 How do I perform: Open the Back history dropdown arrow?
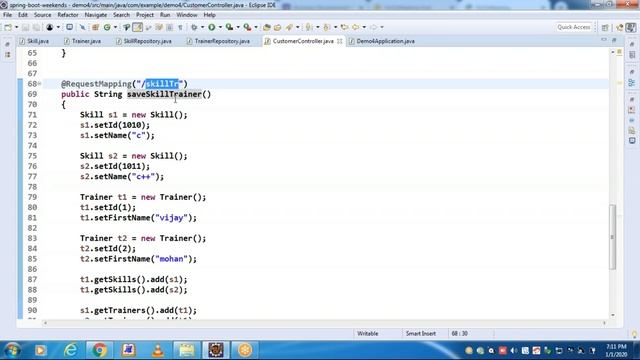364,27
